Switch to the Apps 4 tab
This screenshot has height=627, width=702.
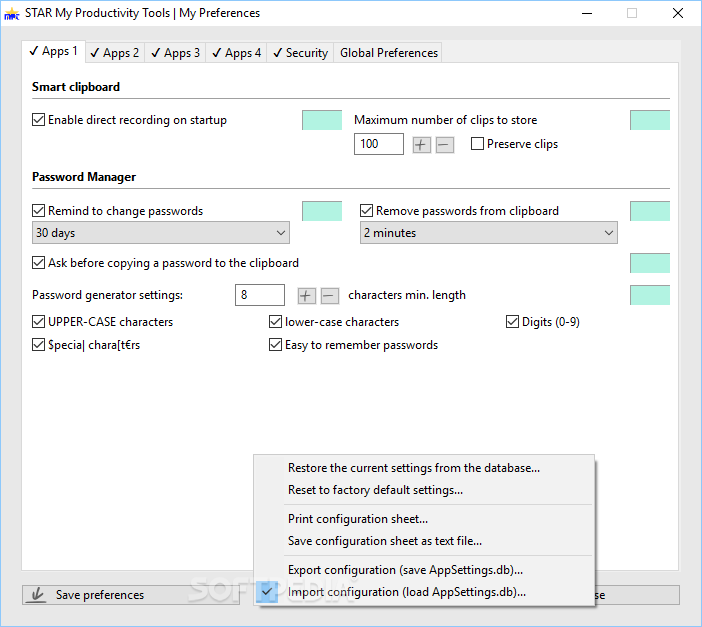coord(236,53)
